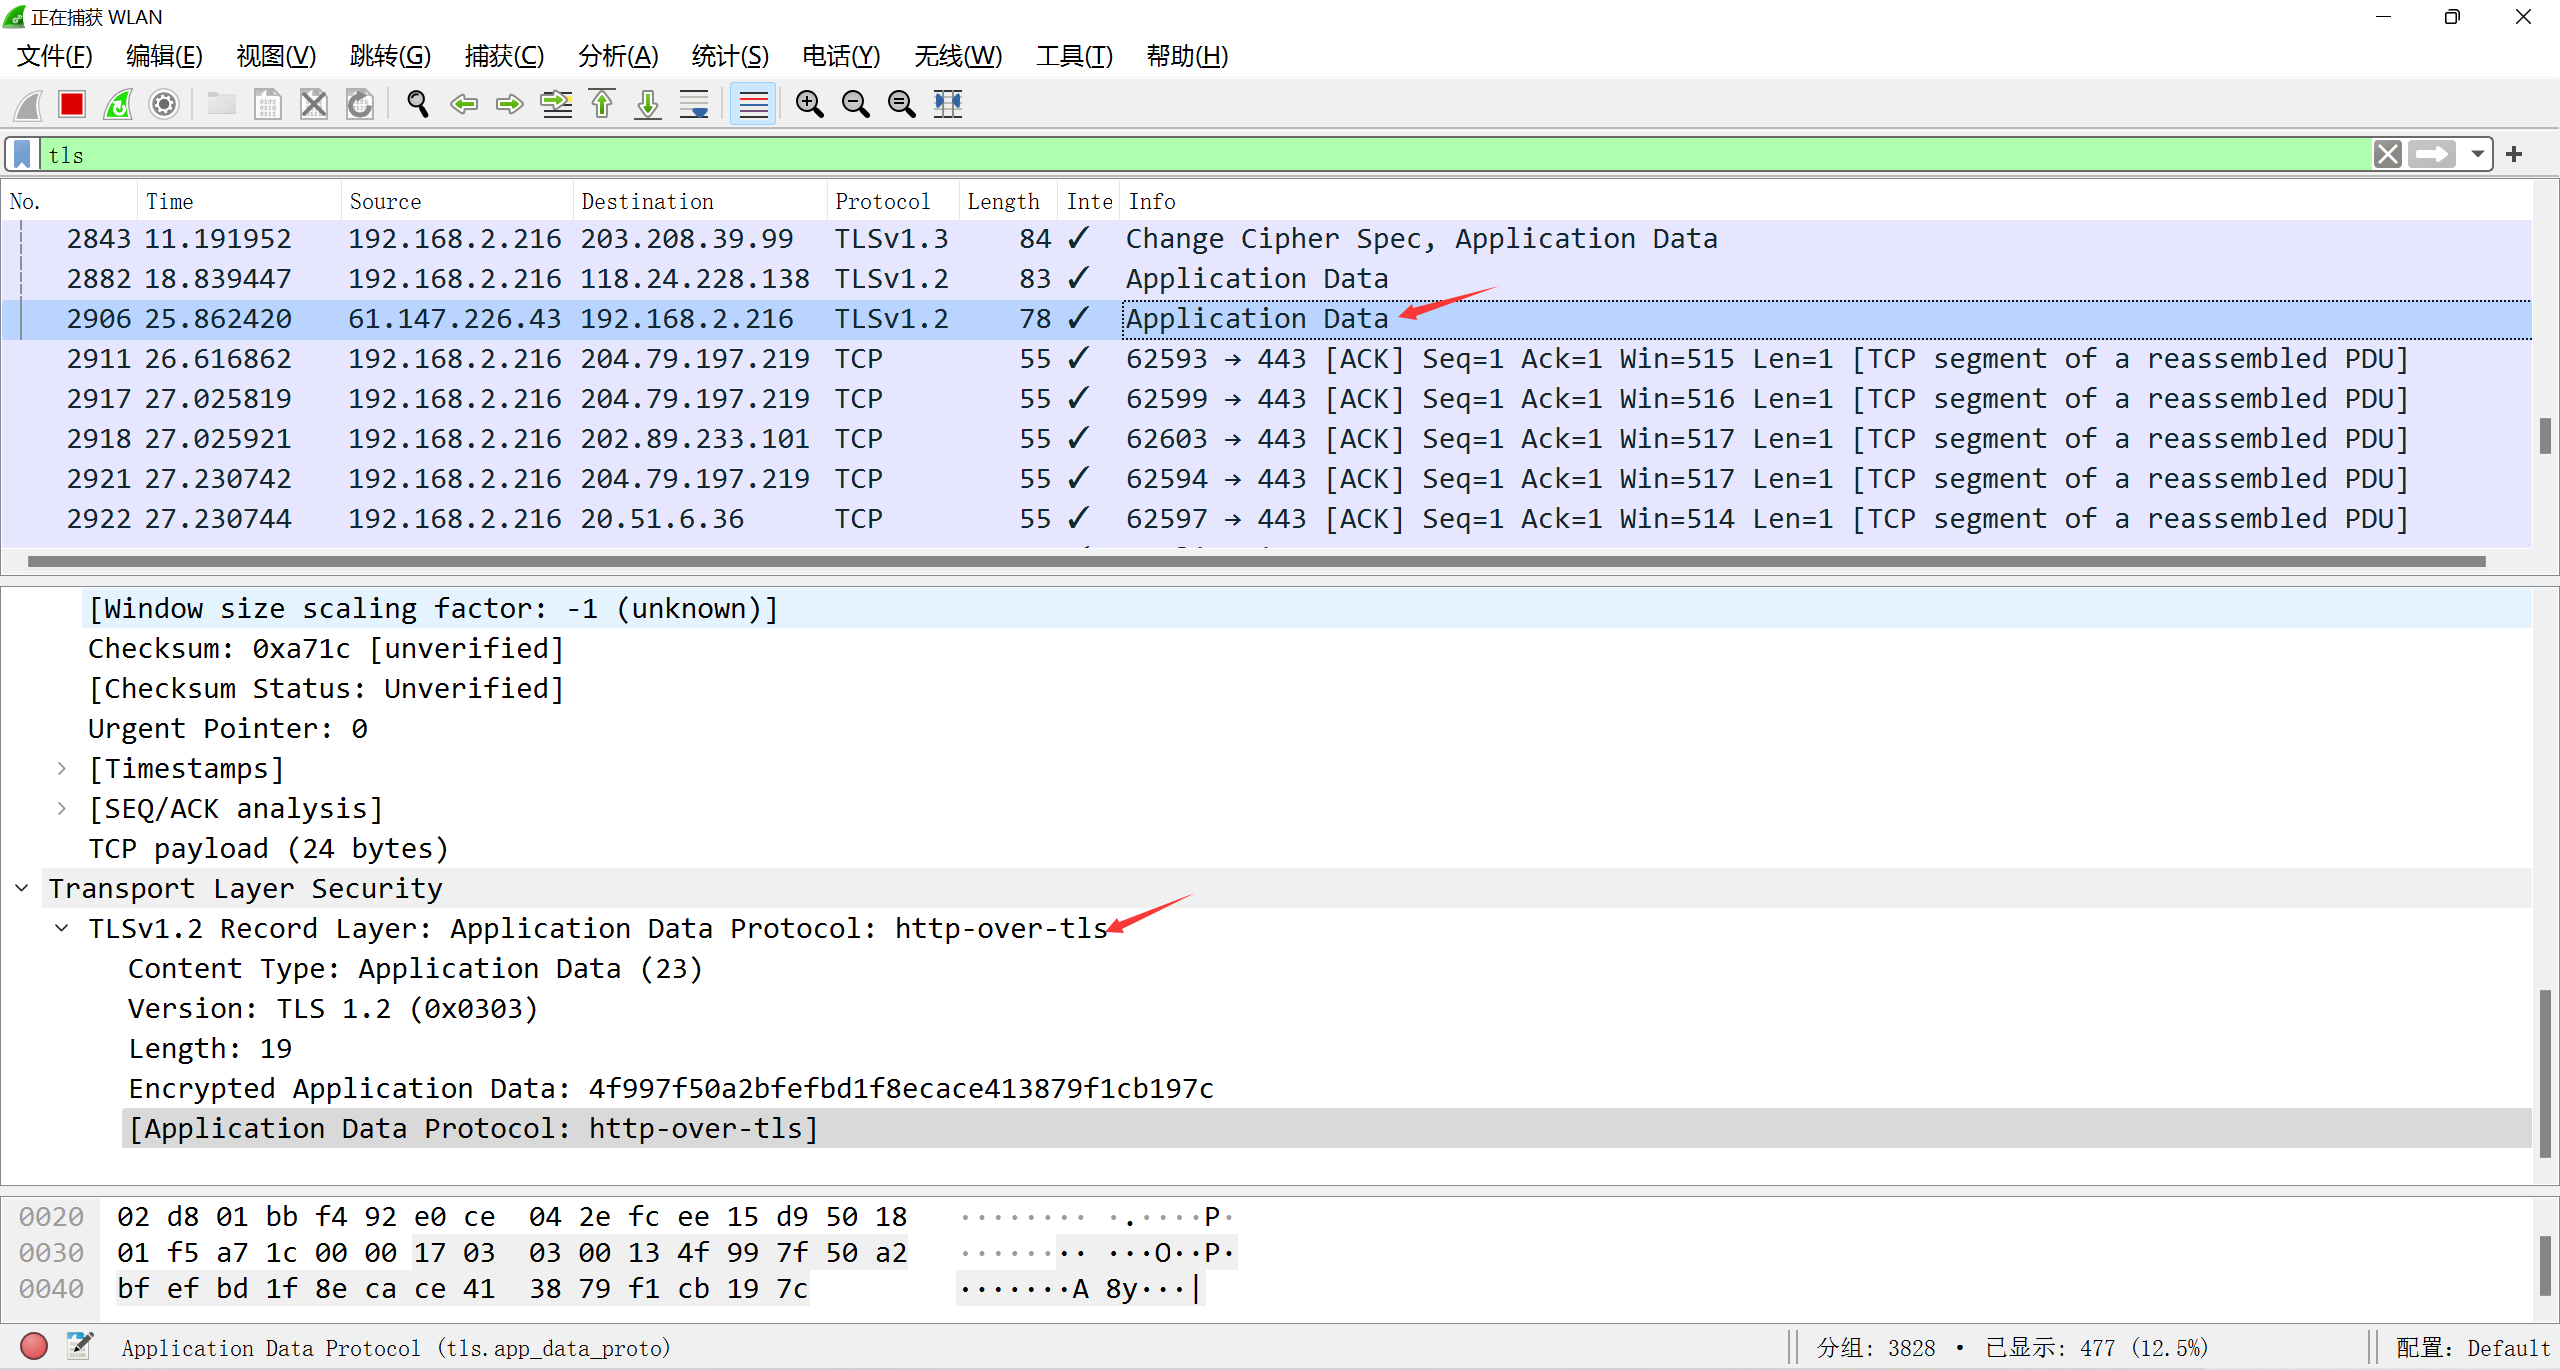
Task: Zoom out of the main window text
Action: [x=856, y=104]
